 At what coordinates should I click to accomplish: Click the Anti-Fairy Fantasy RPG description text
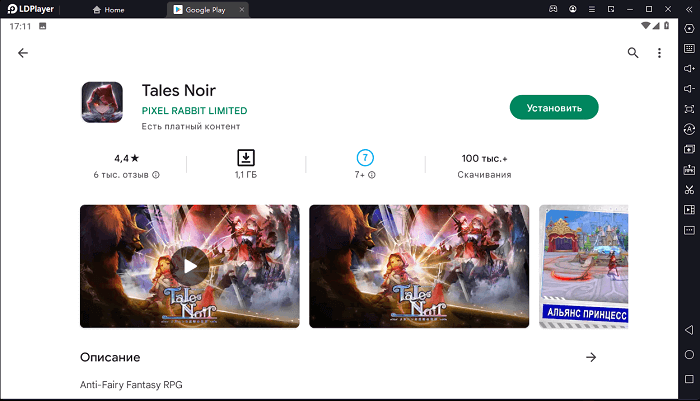[131, 385]
